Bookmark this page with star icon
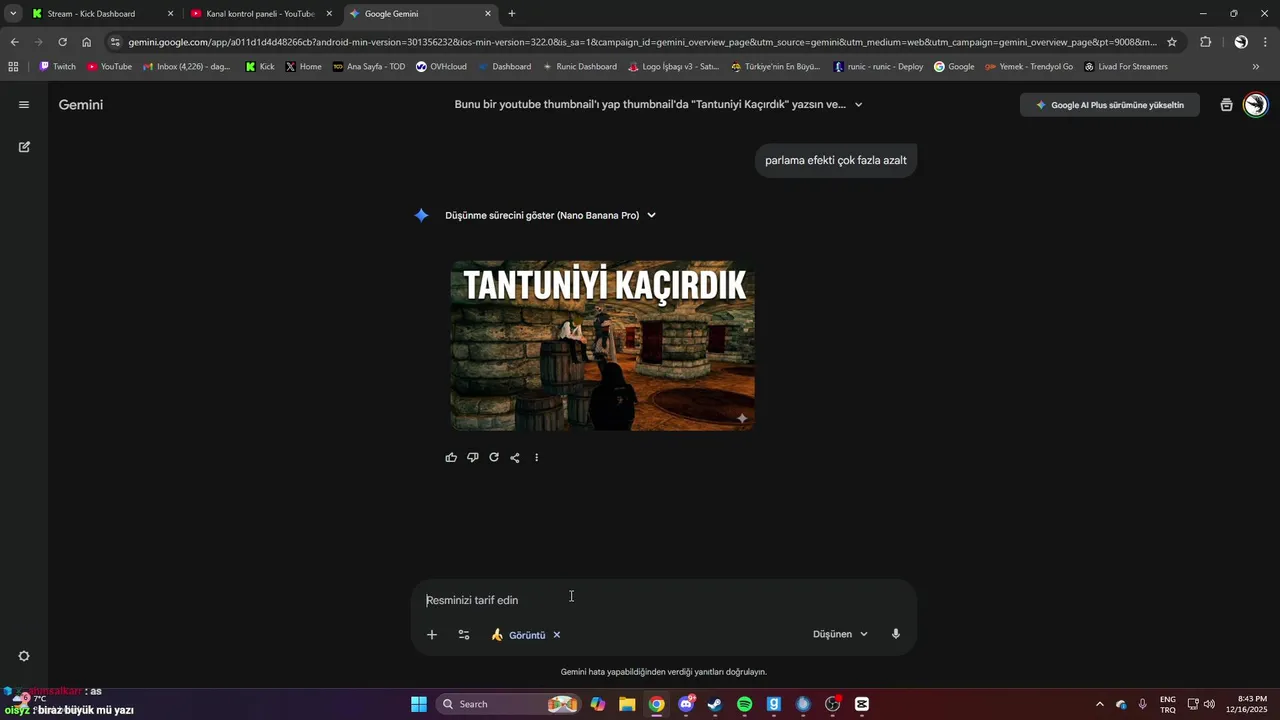Image resolution: width=1280 pixels, height=720 pixels. point(1172,42)
